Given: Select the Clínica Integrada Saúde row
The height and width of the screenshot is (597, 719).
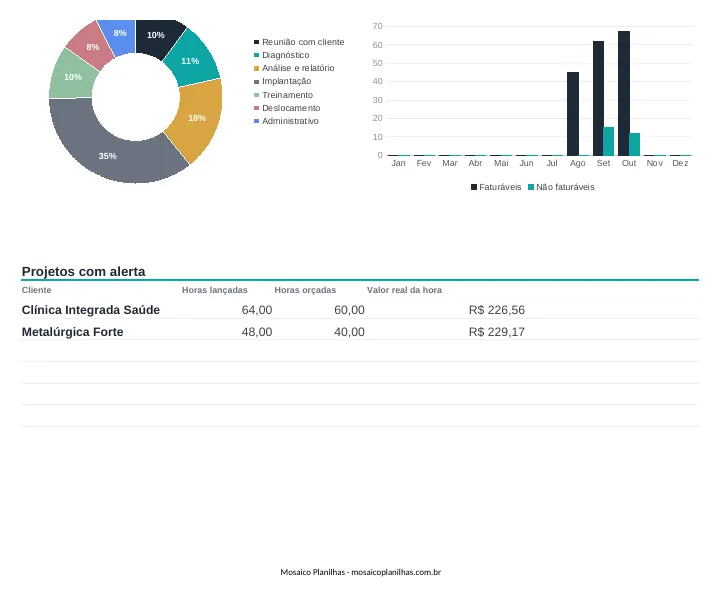Looking at the screenshot, I should (x=360, y=310).
